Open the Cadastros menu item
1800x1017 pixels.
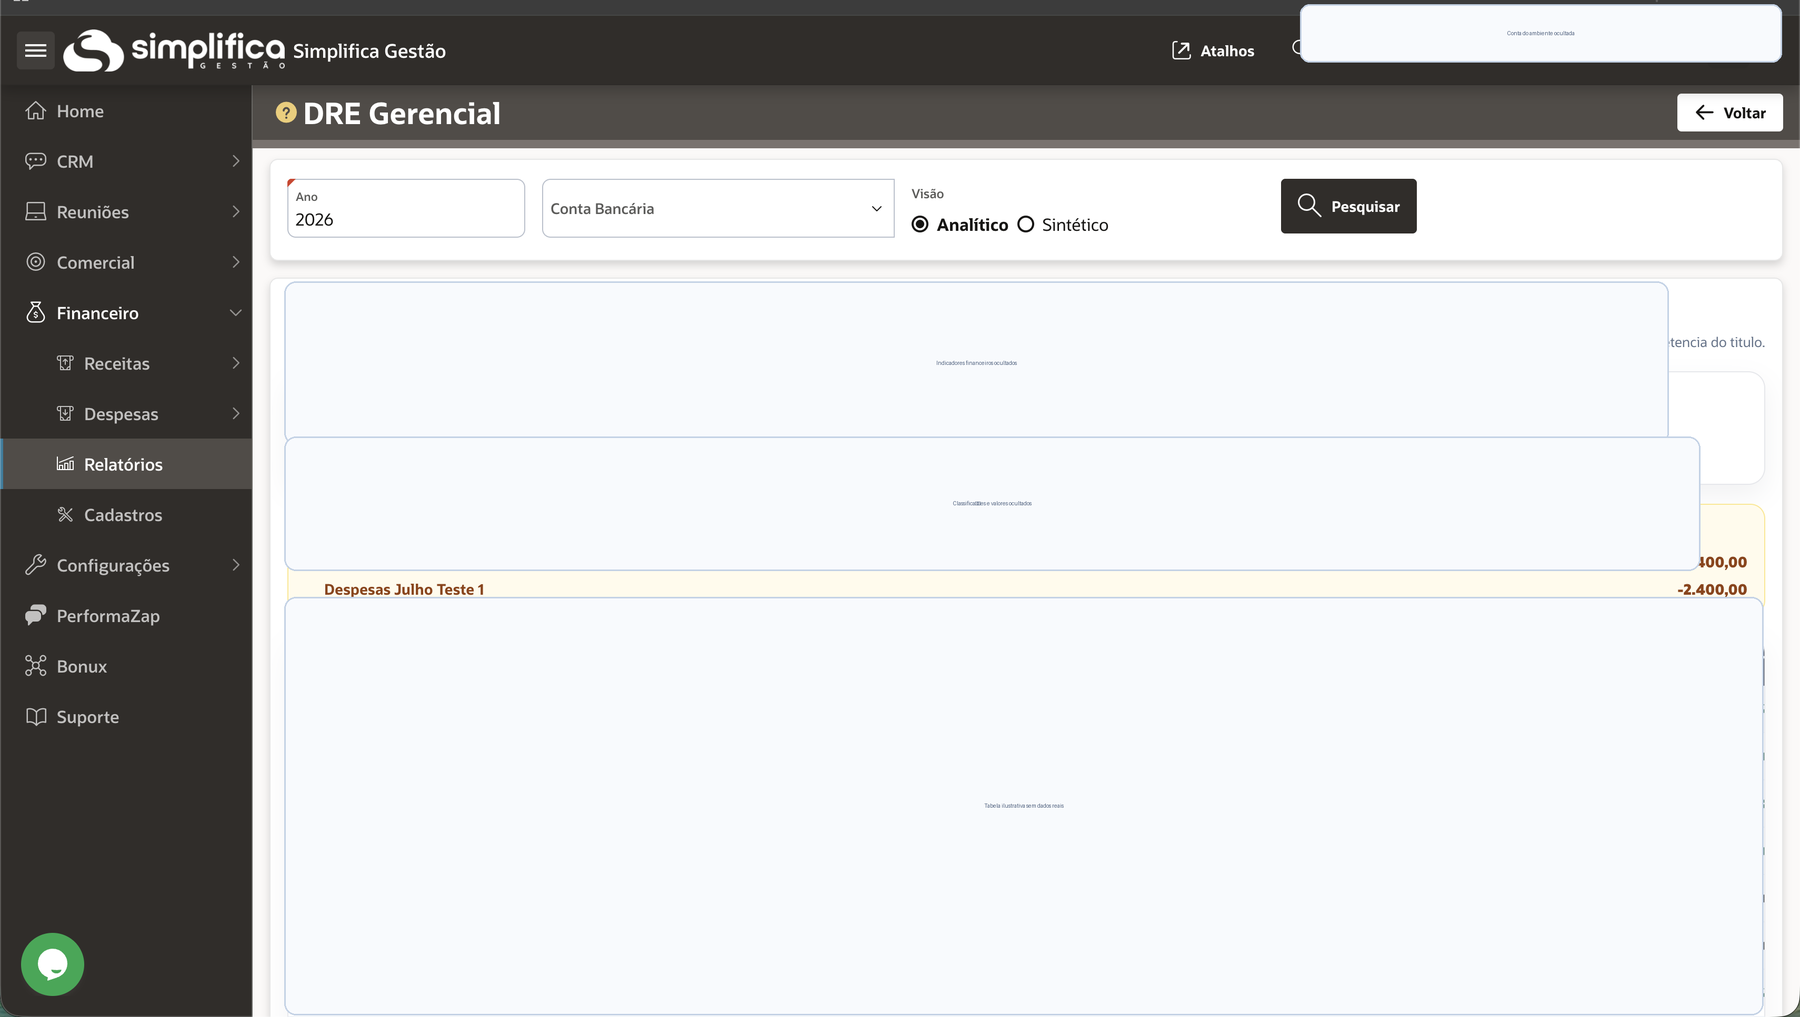coord(123,515)
